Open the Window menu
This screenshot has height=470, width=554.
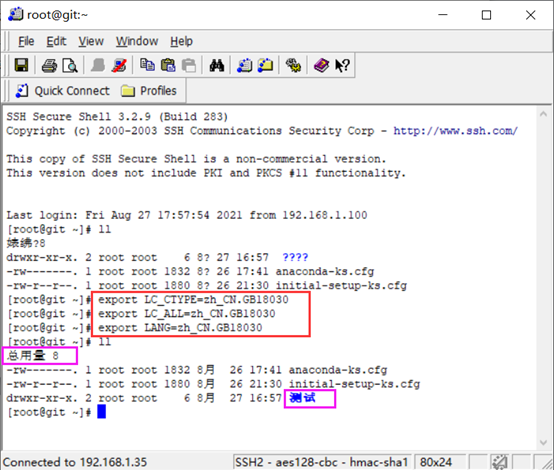[x=137, y=41]
